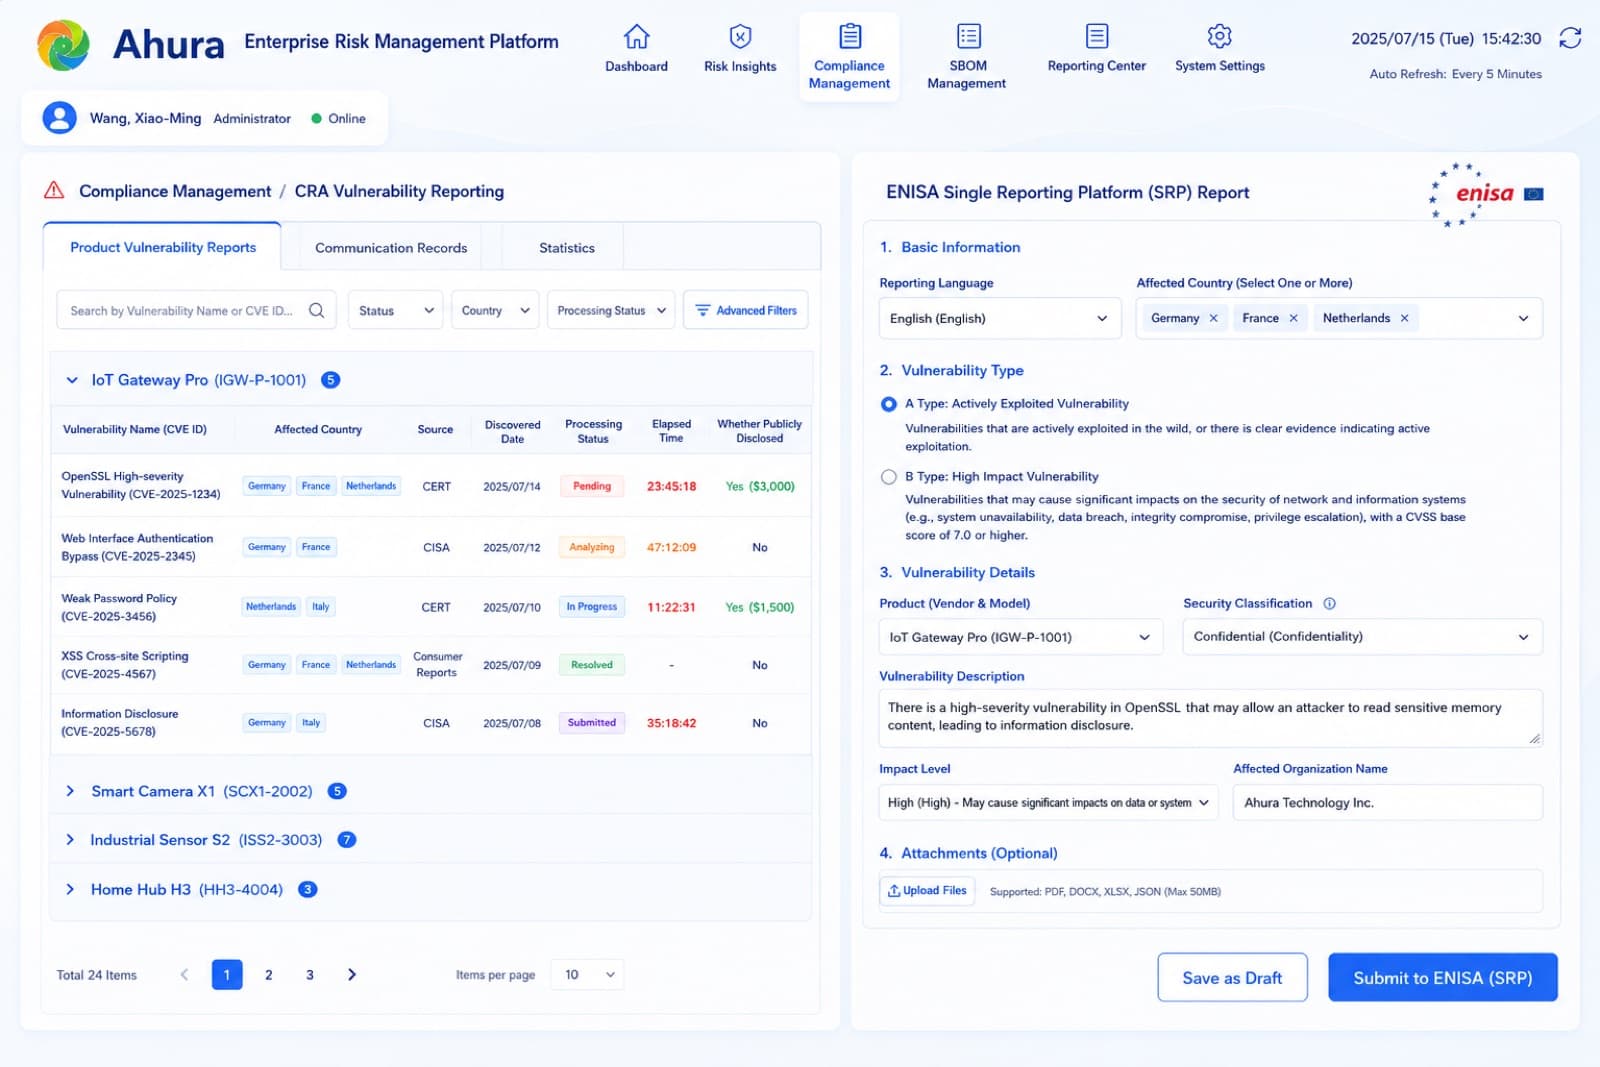Open the Dashboard home icon
Screen dimensions: 1600x1067
point(636,37)
